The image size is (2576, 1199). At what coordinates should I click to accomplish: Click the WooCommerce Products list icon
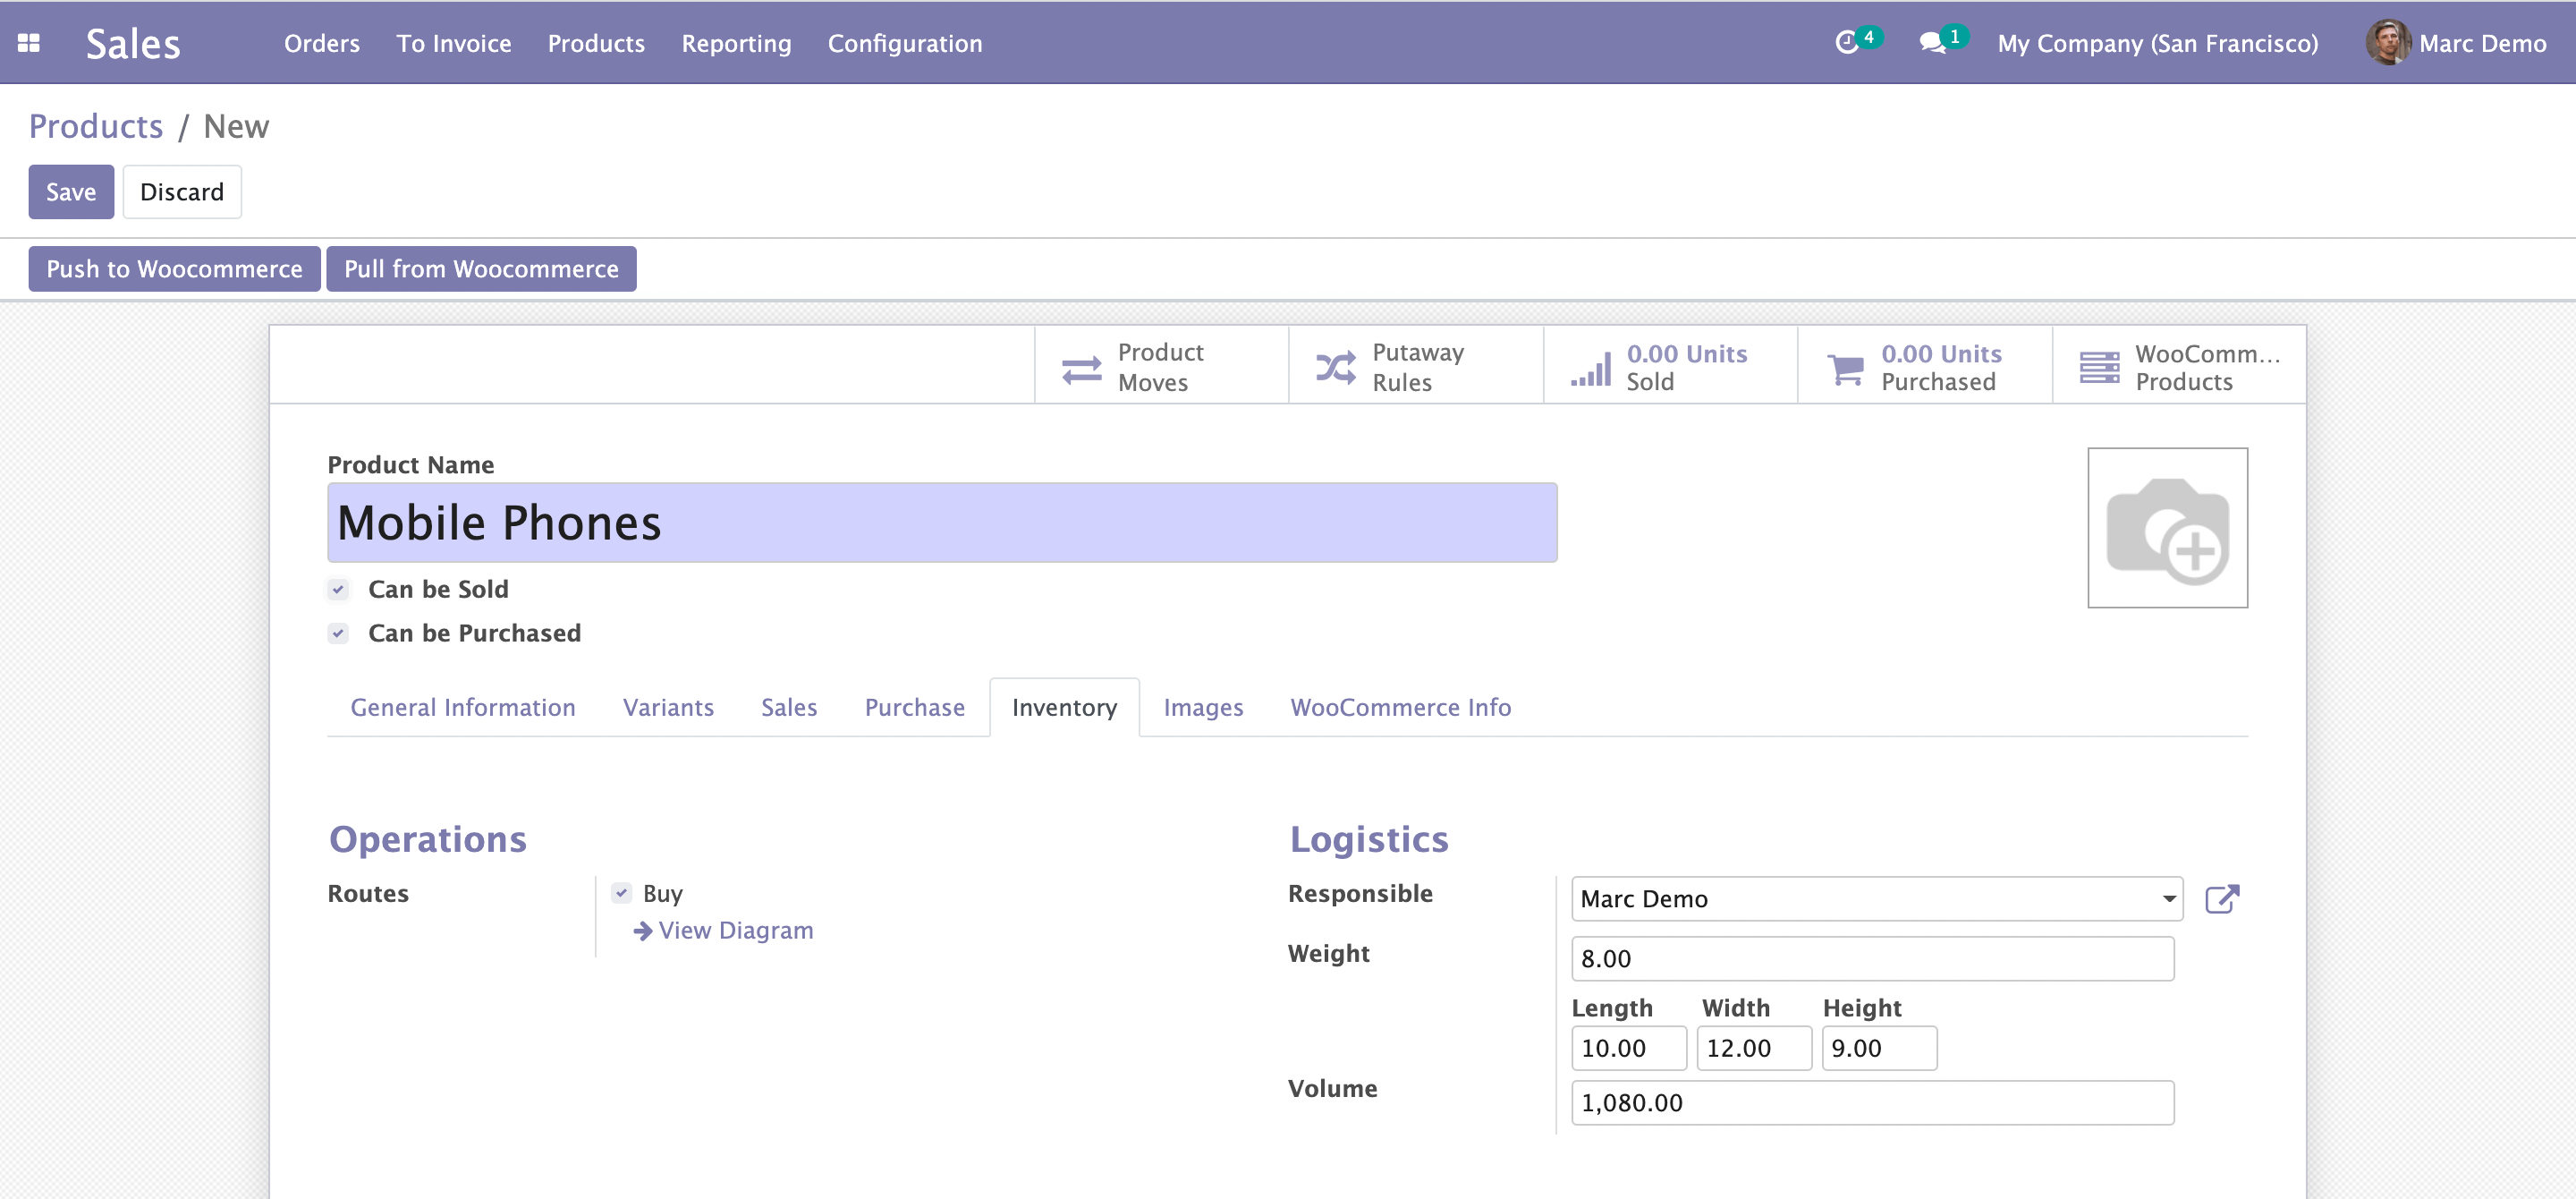(2099, 368)
